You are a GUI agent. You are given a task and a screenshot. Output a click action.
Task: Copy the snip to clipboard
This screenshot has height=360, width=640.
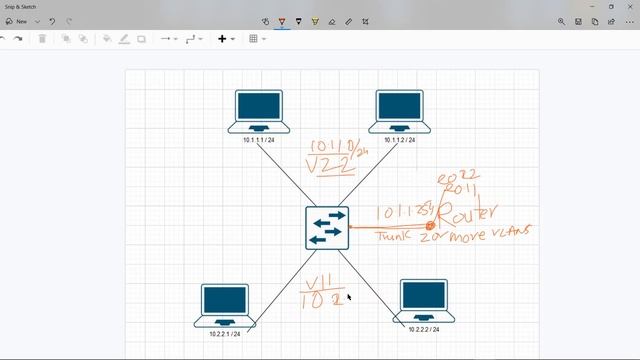point(595,22)
